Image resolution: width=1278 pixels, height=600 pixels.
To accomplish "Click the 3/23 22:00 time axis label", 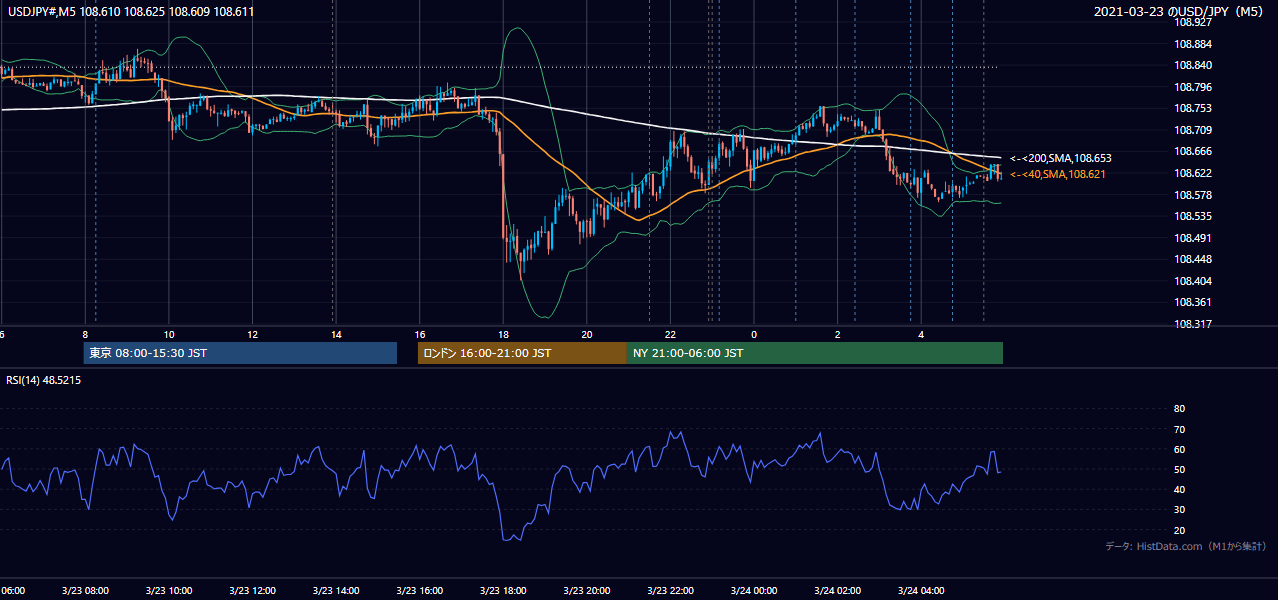I will click(670, 591).
